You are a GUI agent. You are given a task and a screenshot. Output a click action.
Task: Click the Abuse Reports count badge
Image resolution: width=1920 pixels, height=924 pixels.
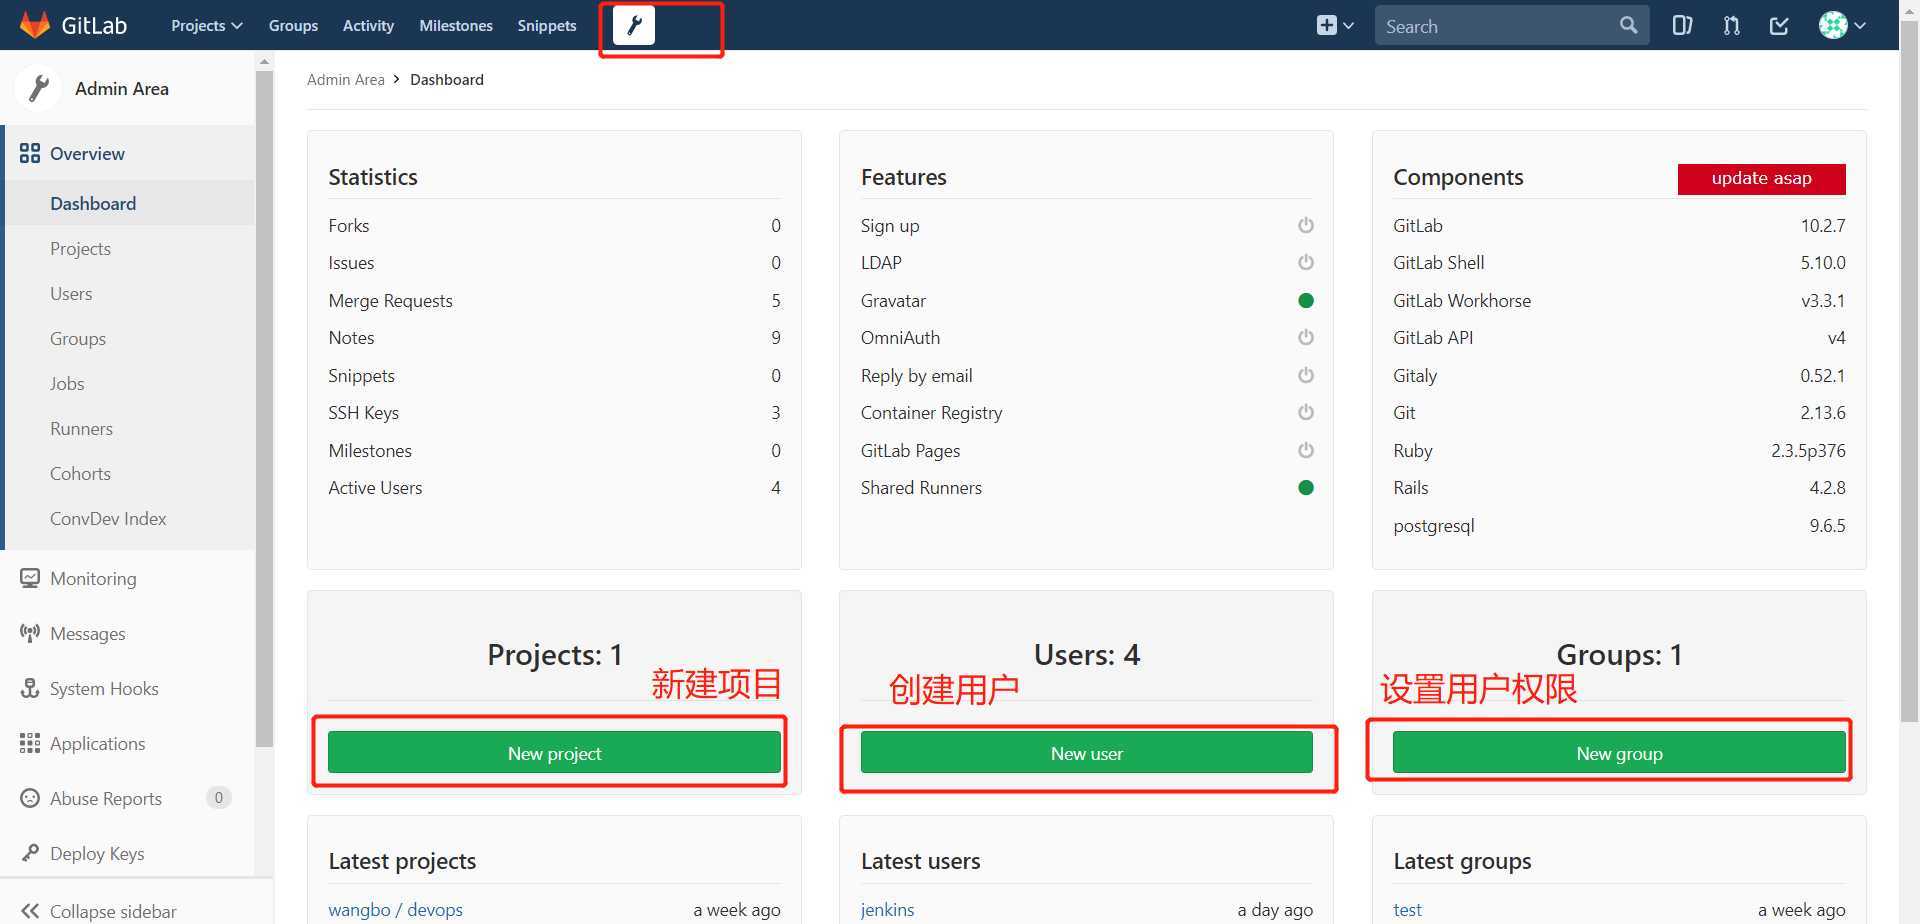218,797
